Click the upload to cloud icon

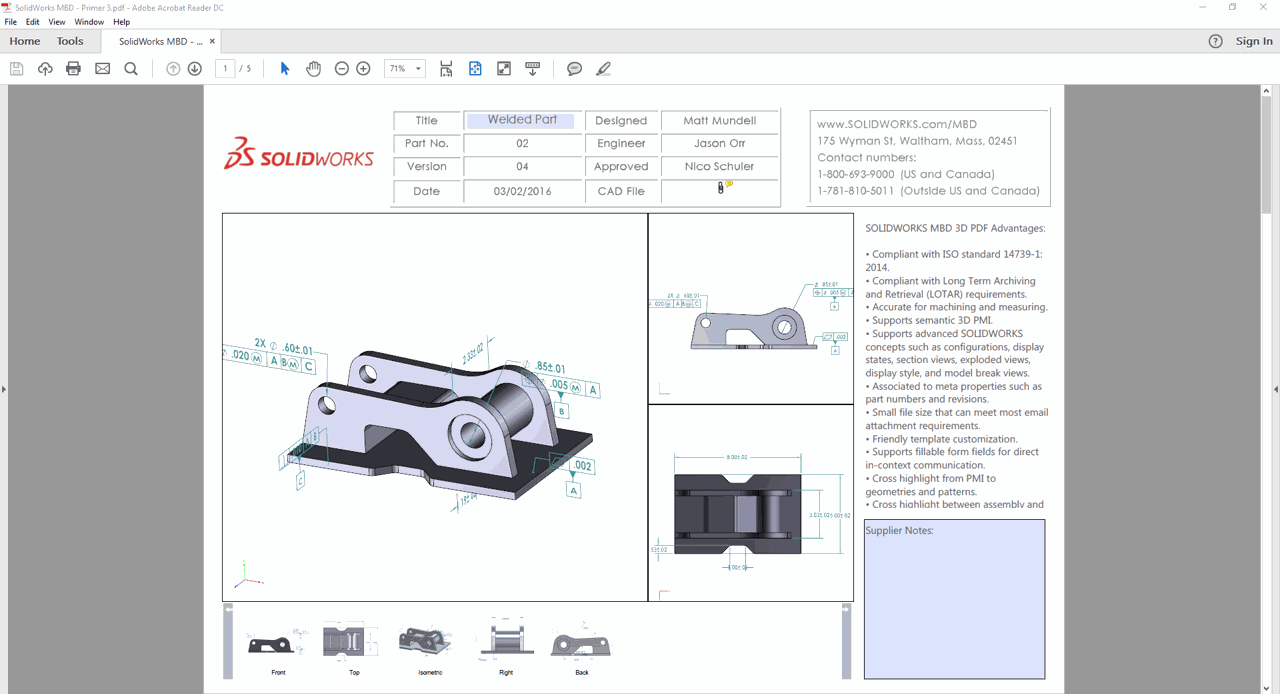(x=45, y=69)
